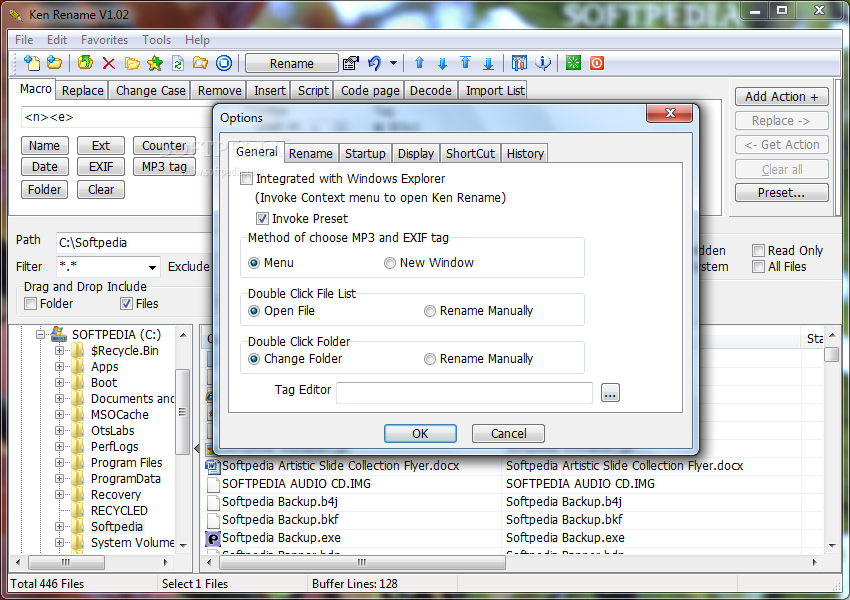Image resolution: width=850 pixels, height=600 pixels.
Task: Click the Ken Rename title bar icon
Action: point(16,15)
